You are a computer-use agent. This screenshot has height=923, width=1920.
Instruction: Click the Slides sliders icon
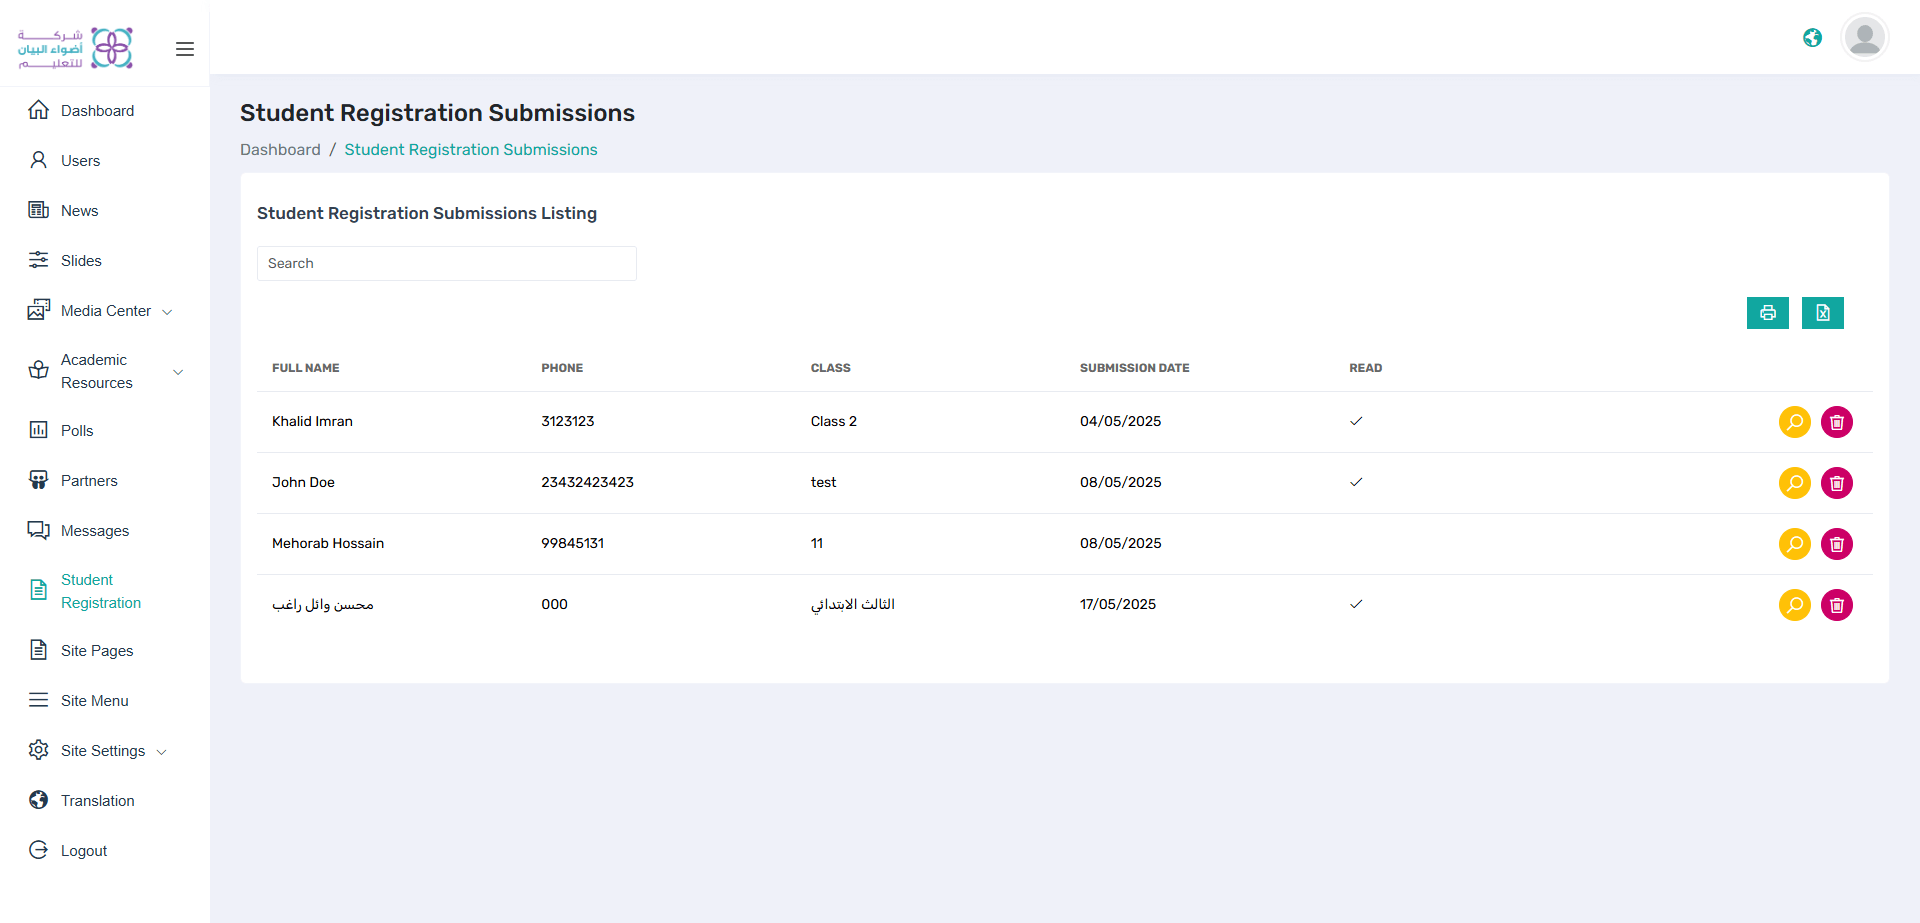(38, 260)
